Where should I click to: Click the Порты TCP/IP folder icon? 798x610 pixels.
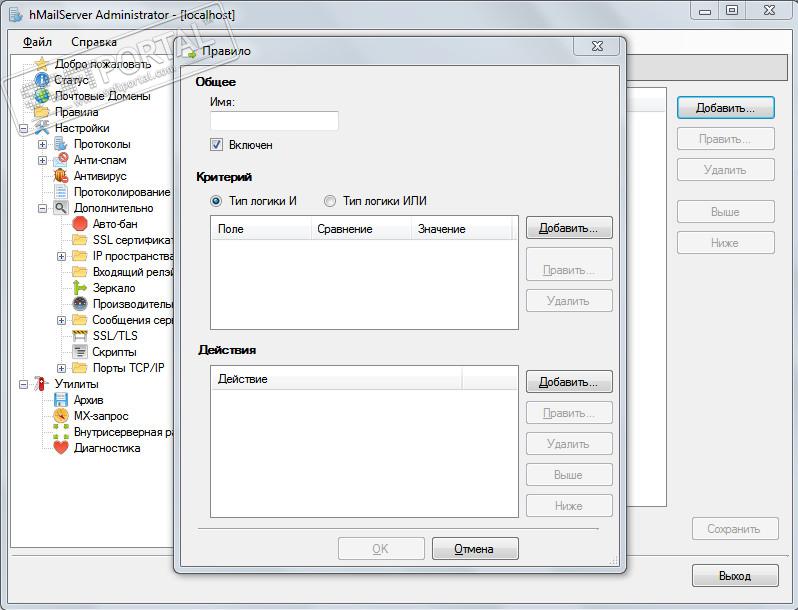80,368
